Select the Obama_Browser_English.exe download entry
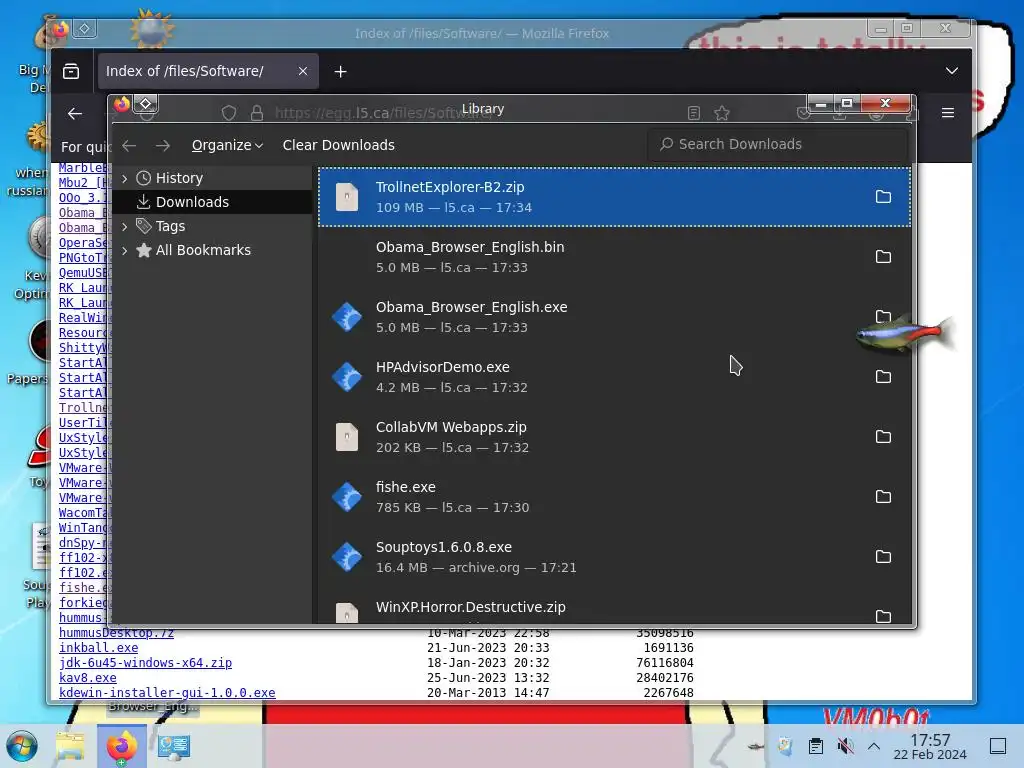 click(x=614, y=317)
